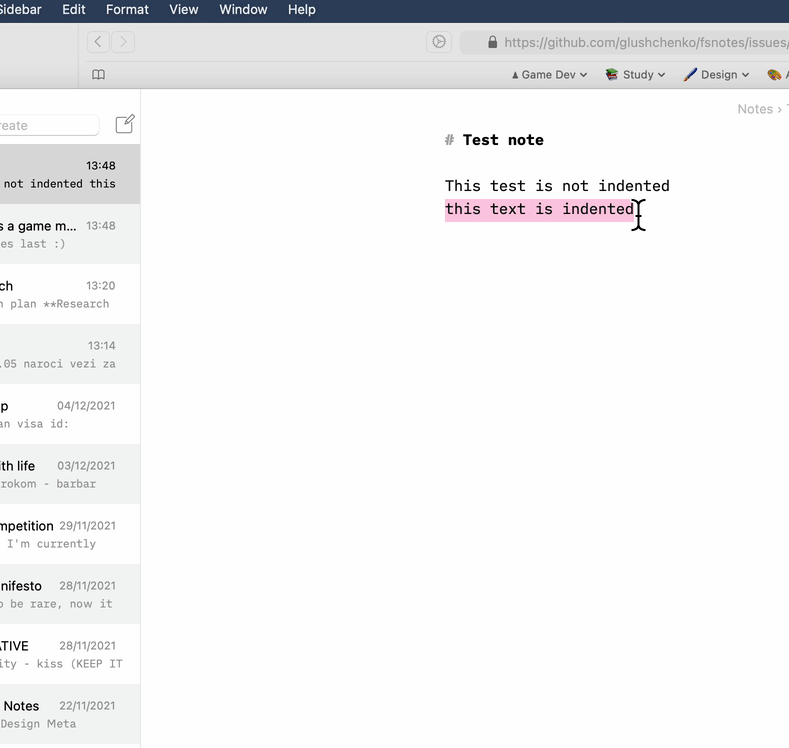
Task: Go back with the browser back arrow
Action: (99, 42)
